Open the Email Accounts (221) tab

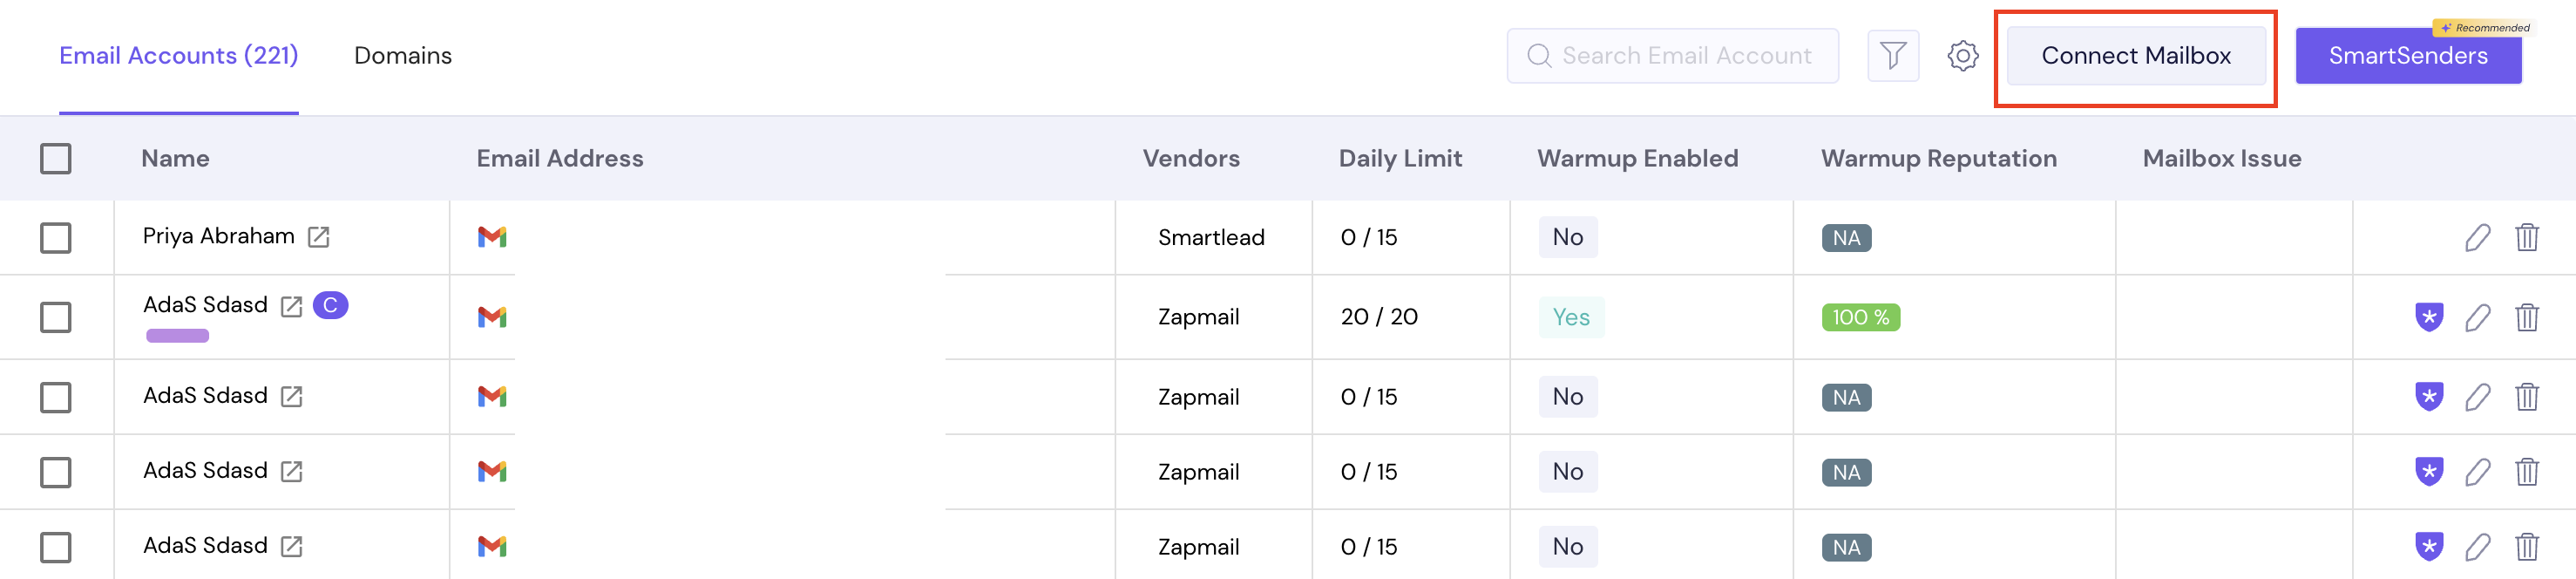tap(178, 56)
